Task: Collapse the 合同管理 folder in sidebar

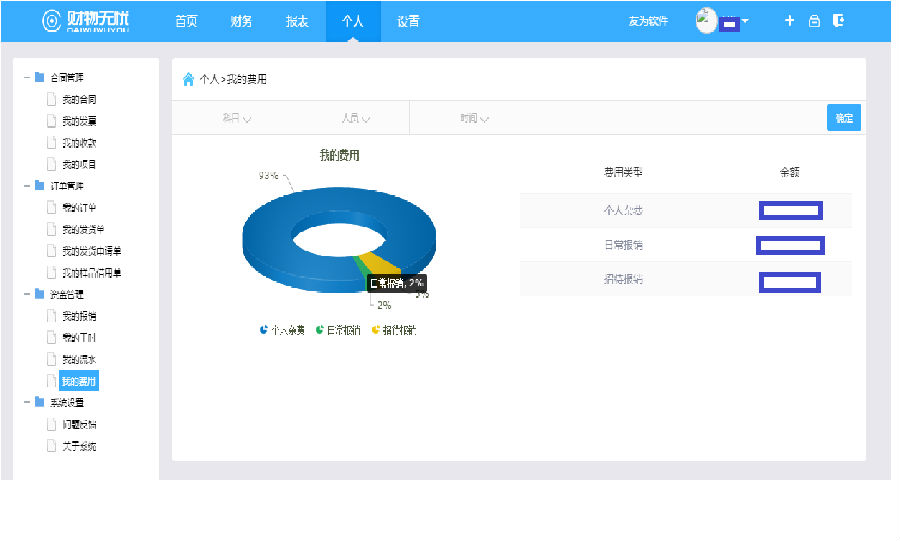Action: tap(26, 77)
